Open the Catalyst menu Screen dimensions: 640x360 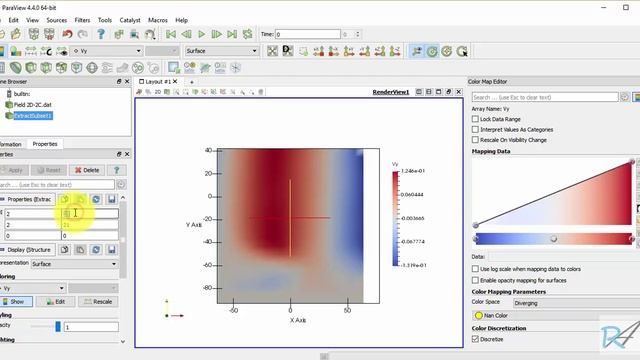coord(130,20)
